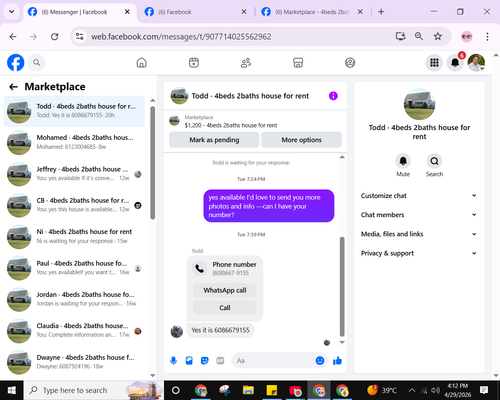500x400 pixels.
Task: Click the install app icon in address bar
Action: point(400,36)
